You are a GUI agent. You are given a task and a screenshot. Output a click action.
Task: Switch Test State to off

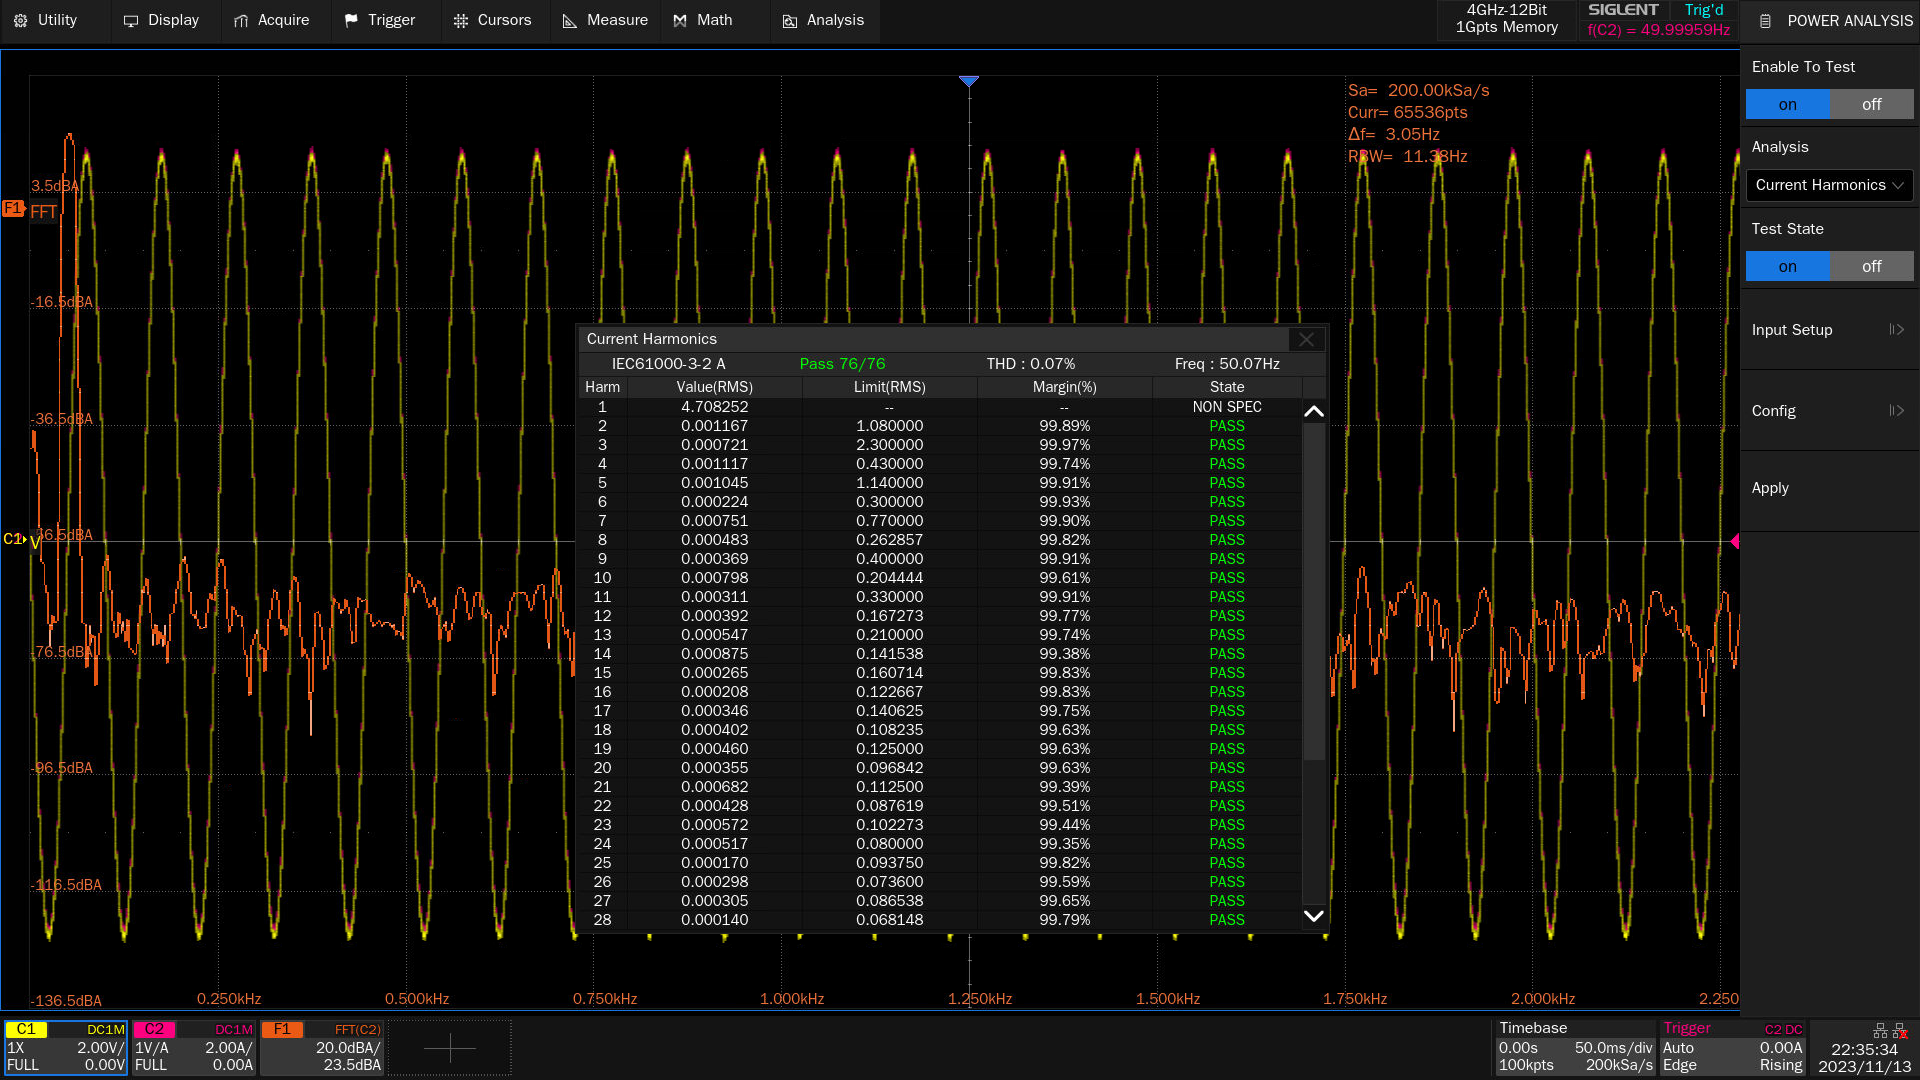tap(1871, 266)
